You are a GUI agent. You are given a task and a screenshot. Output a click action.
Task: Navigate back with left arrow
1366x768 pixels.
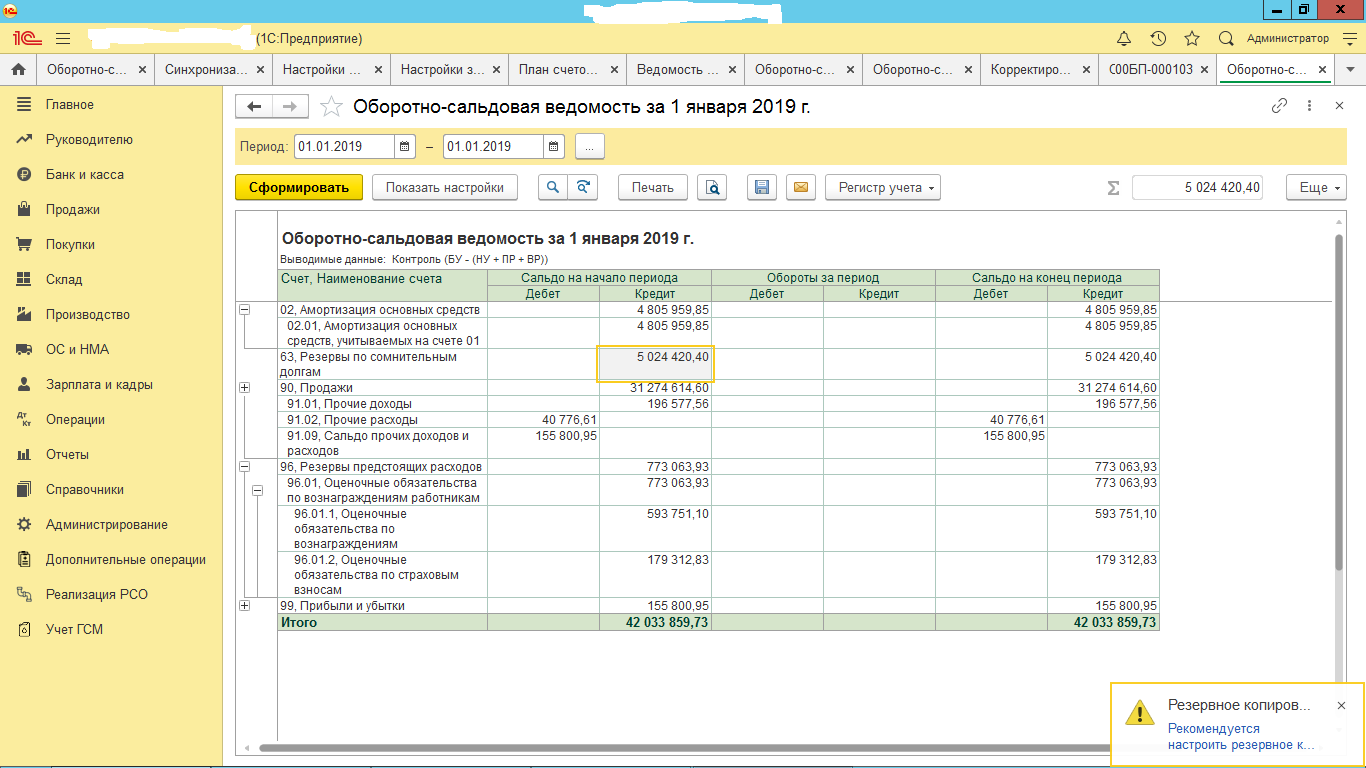254,106
